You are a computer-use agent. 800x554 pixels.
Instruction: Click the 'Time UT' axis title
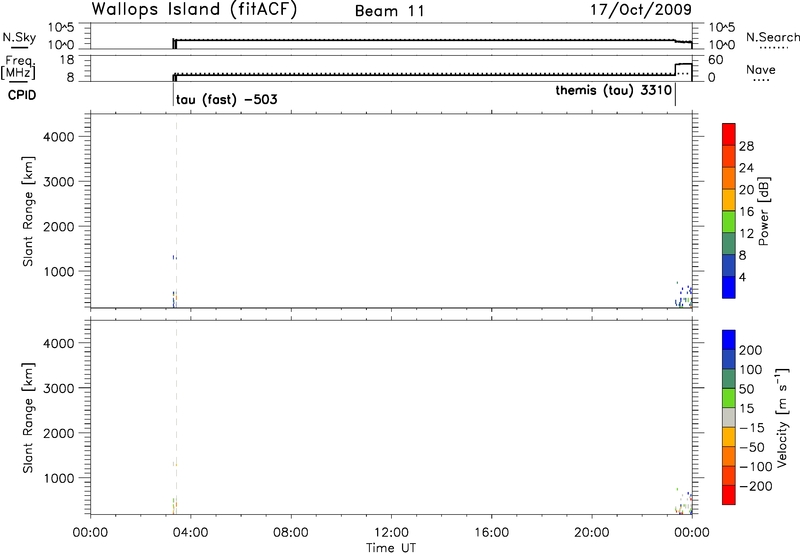coord(391,548)
